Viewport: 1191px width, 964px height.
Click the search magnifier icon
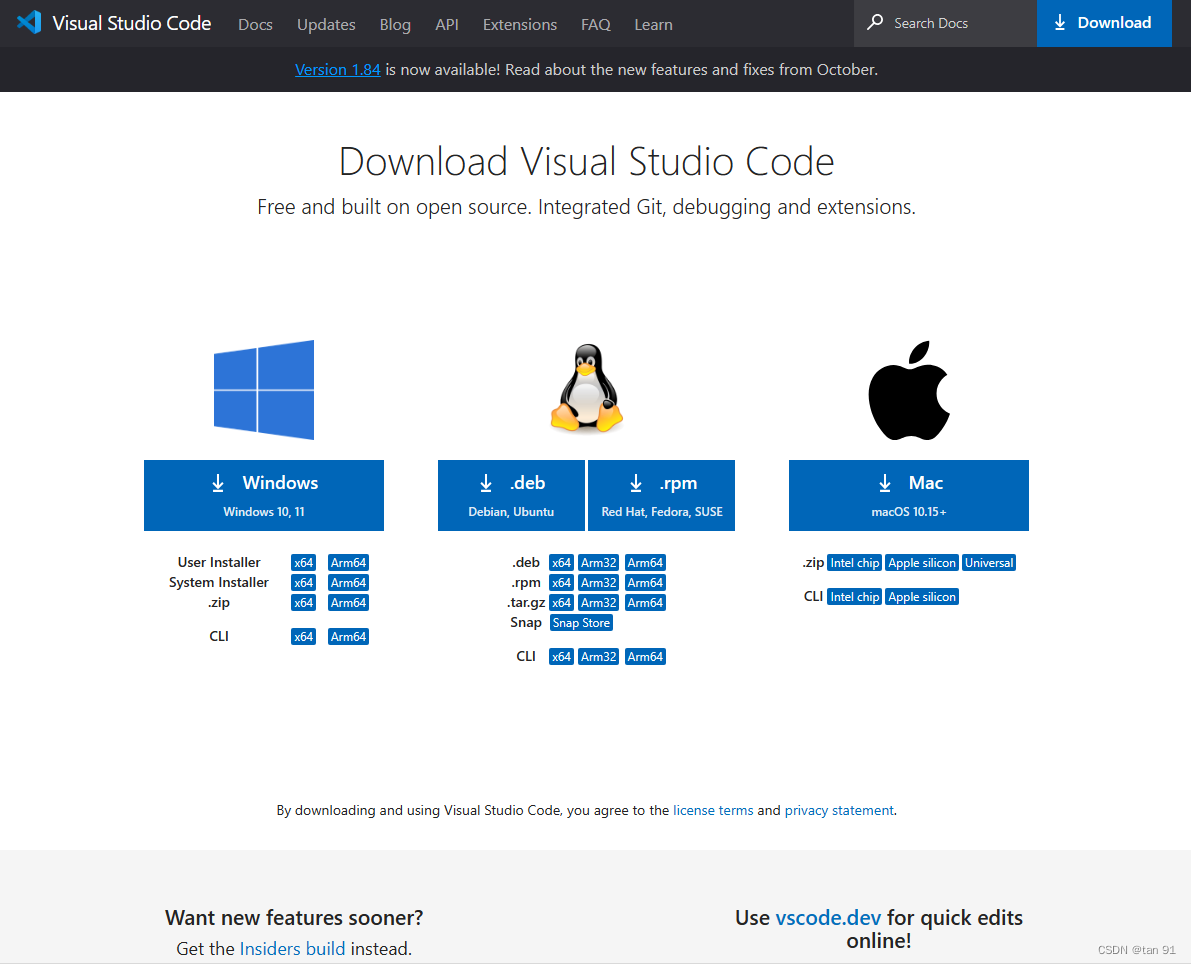[x=875, y=22]
